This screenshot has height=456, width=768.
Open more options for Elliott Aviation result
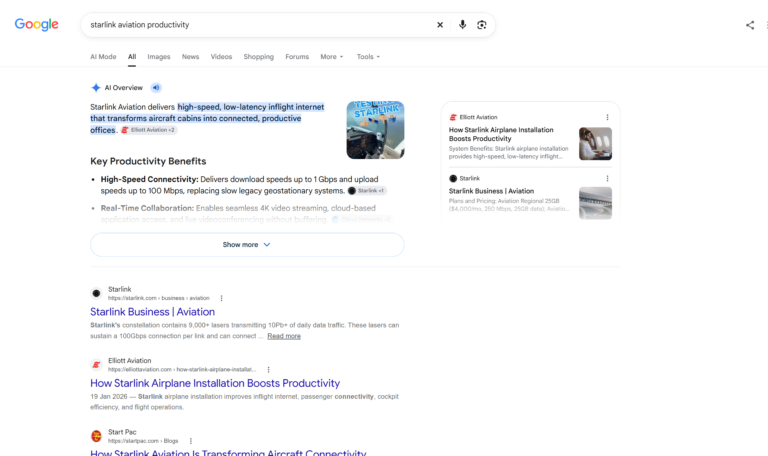click(268, 370)
